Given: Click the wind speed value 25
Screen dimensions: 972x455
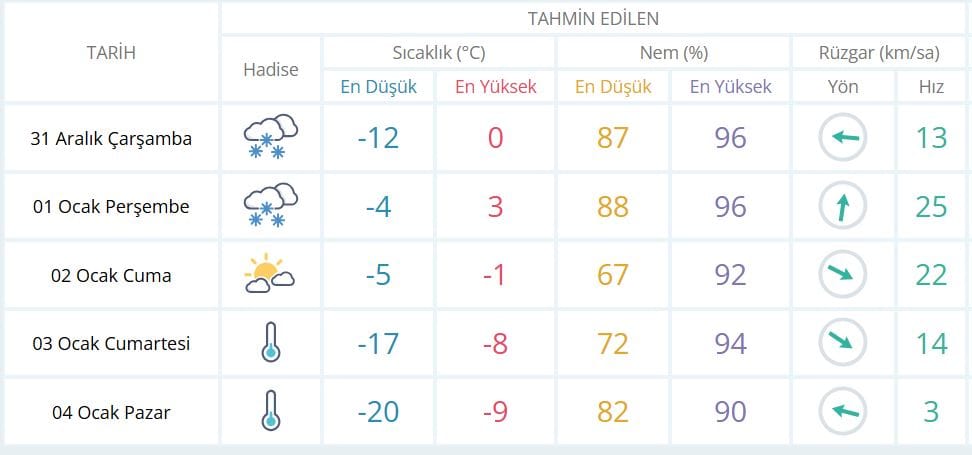Looking at the screenshot, I should [931, 206].
